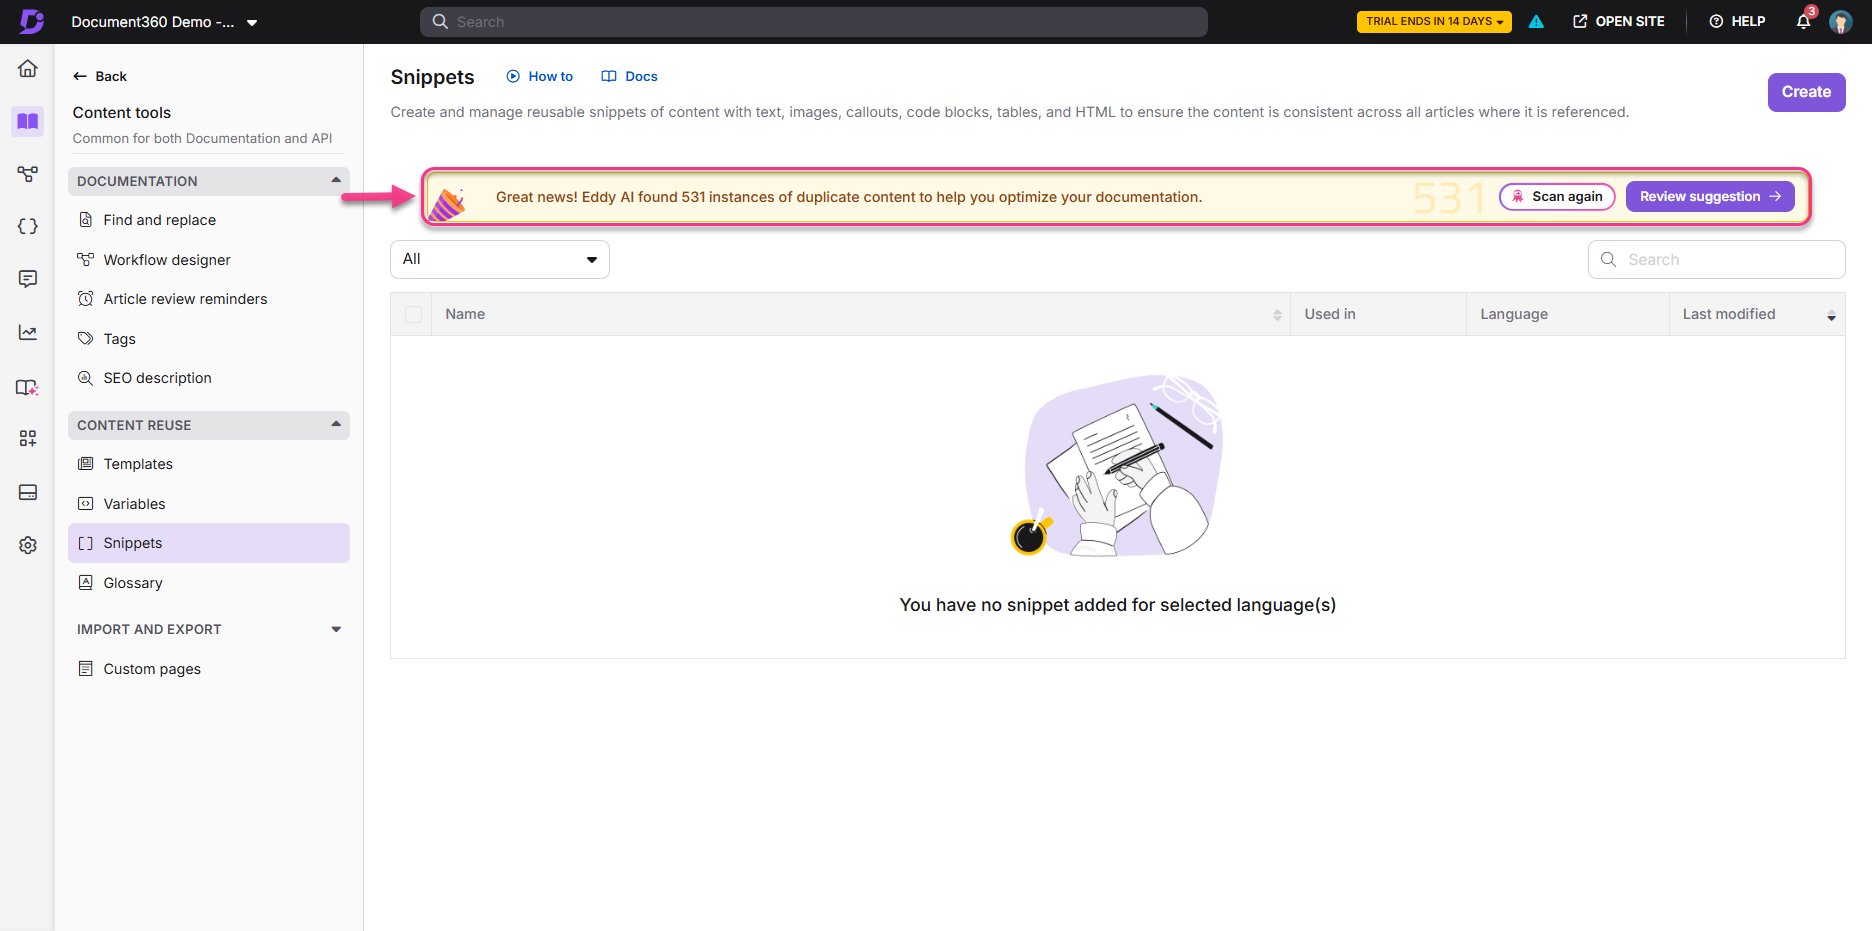Click the notification bell with badge
Screen dimensions: 1872x931
point(1803,21)
